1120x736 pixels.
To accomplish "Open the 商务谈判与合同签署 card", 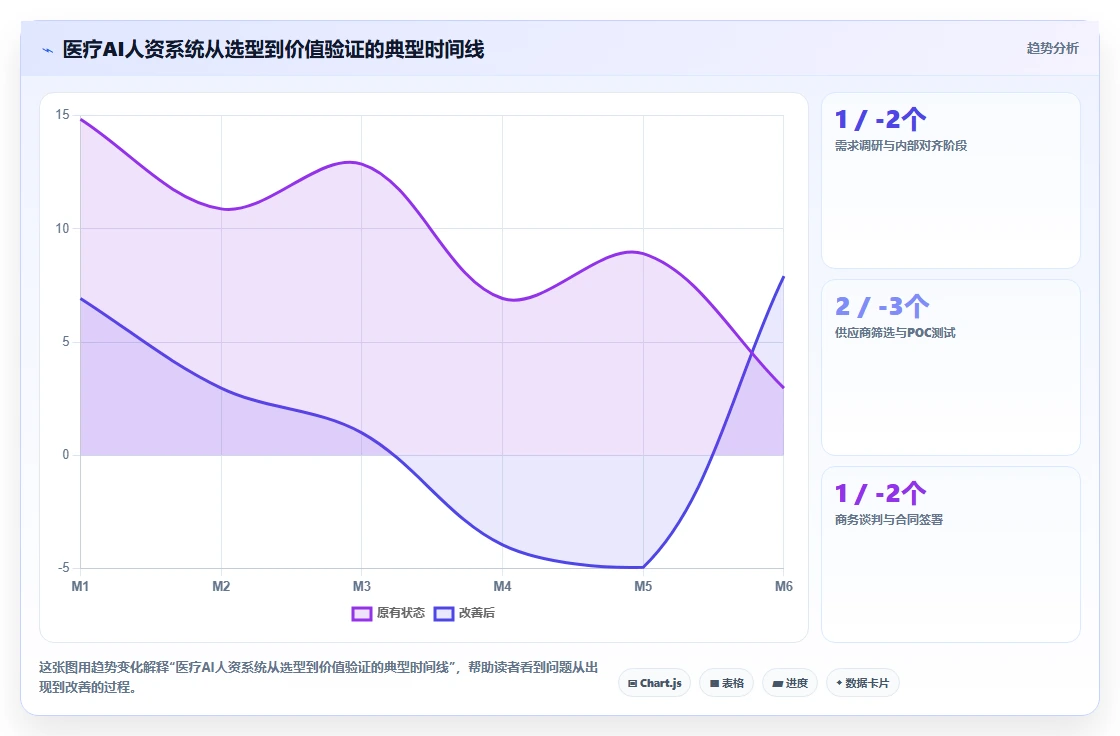I will pyautogui.click(x=951, y=555).
